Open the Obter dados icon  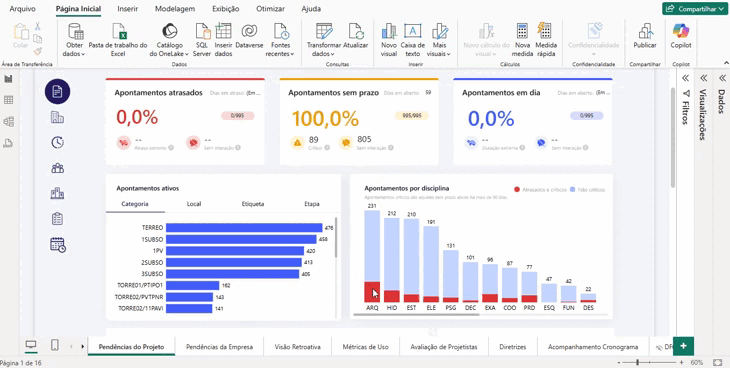point(75,31)
